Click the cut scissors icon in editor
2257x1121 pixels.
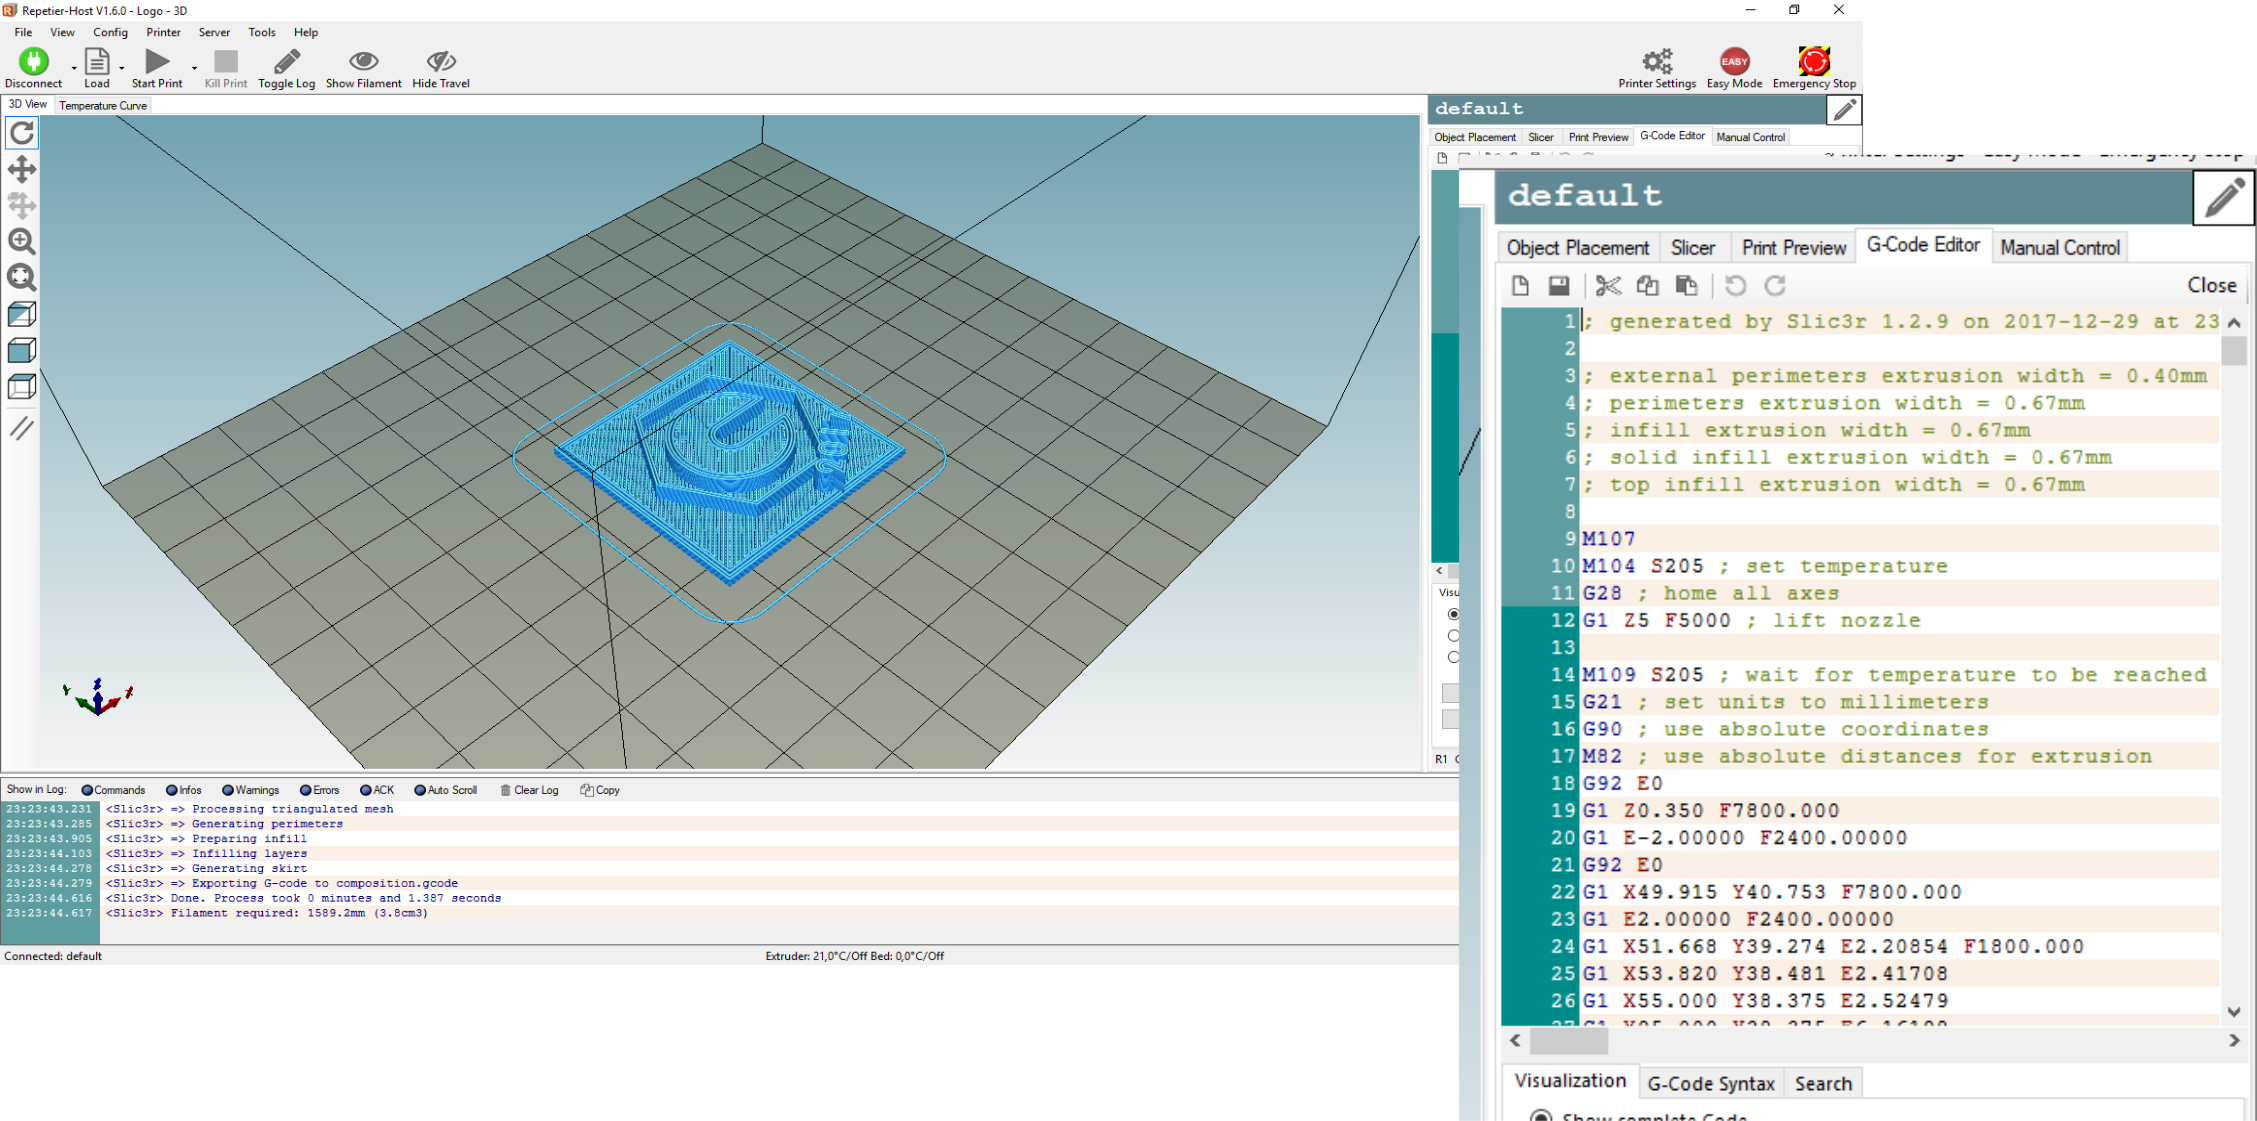pos(1607,286)
